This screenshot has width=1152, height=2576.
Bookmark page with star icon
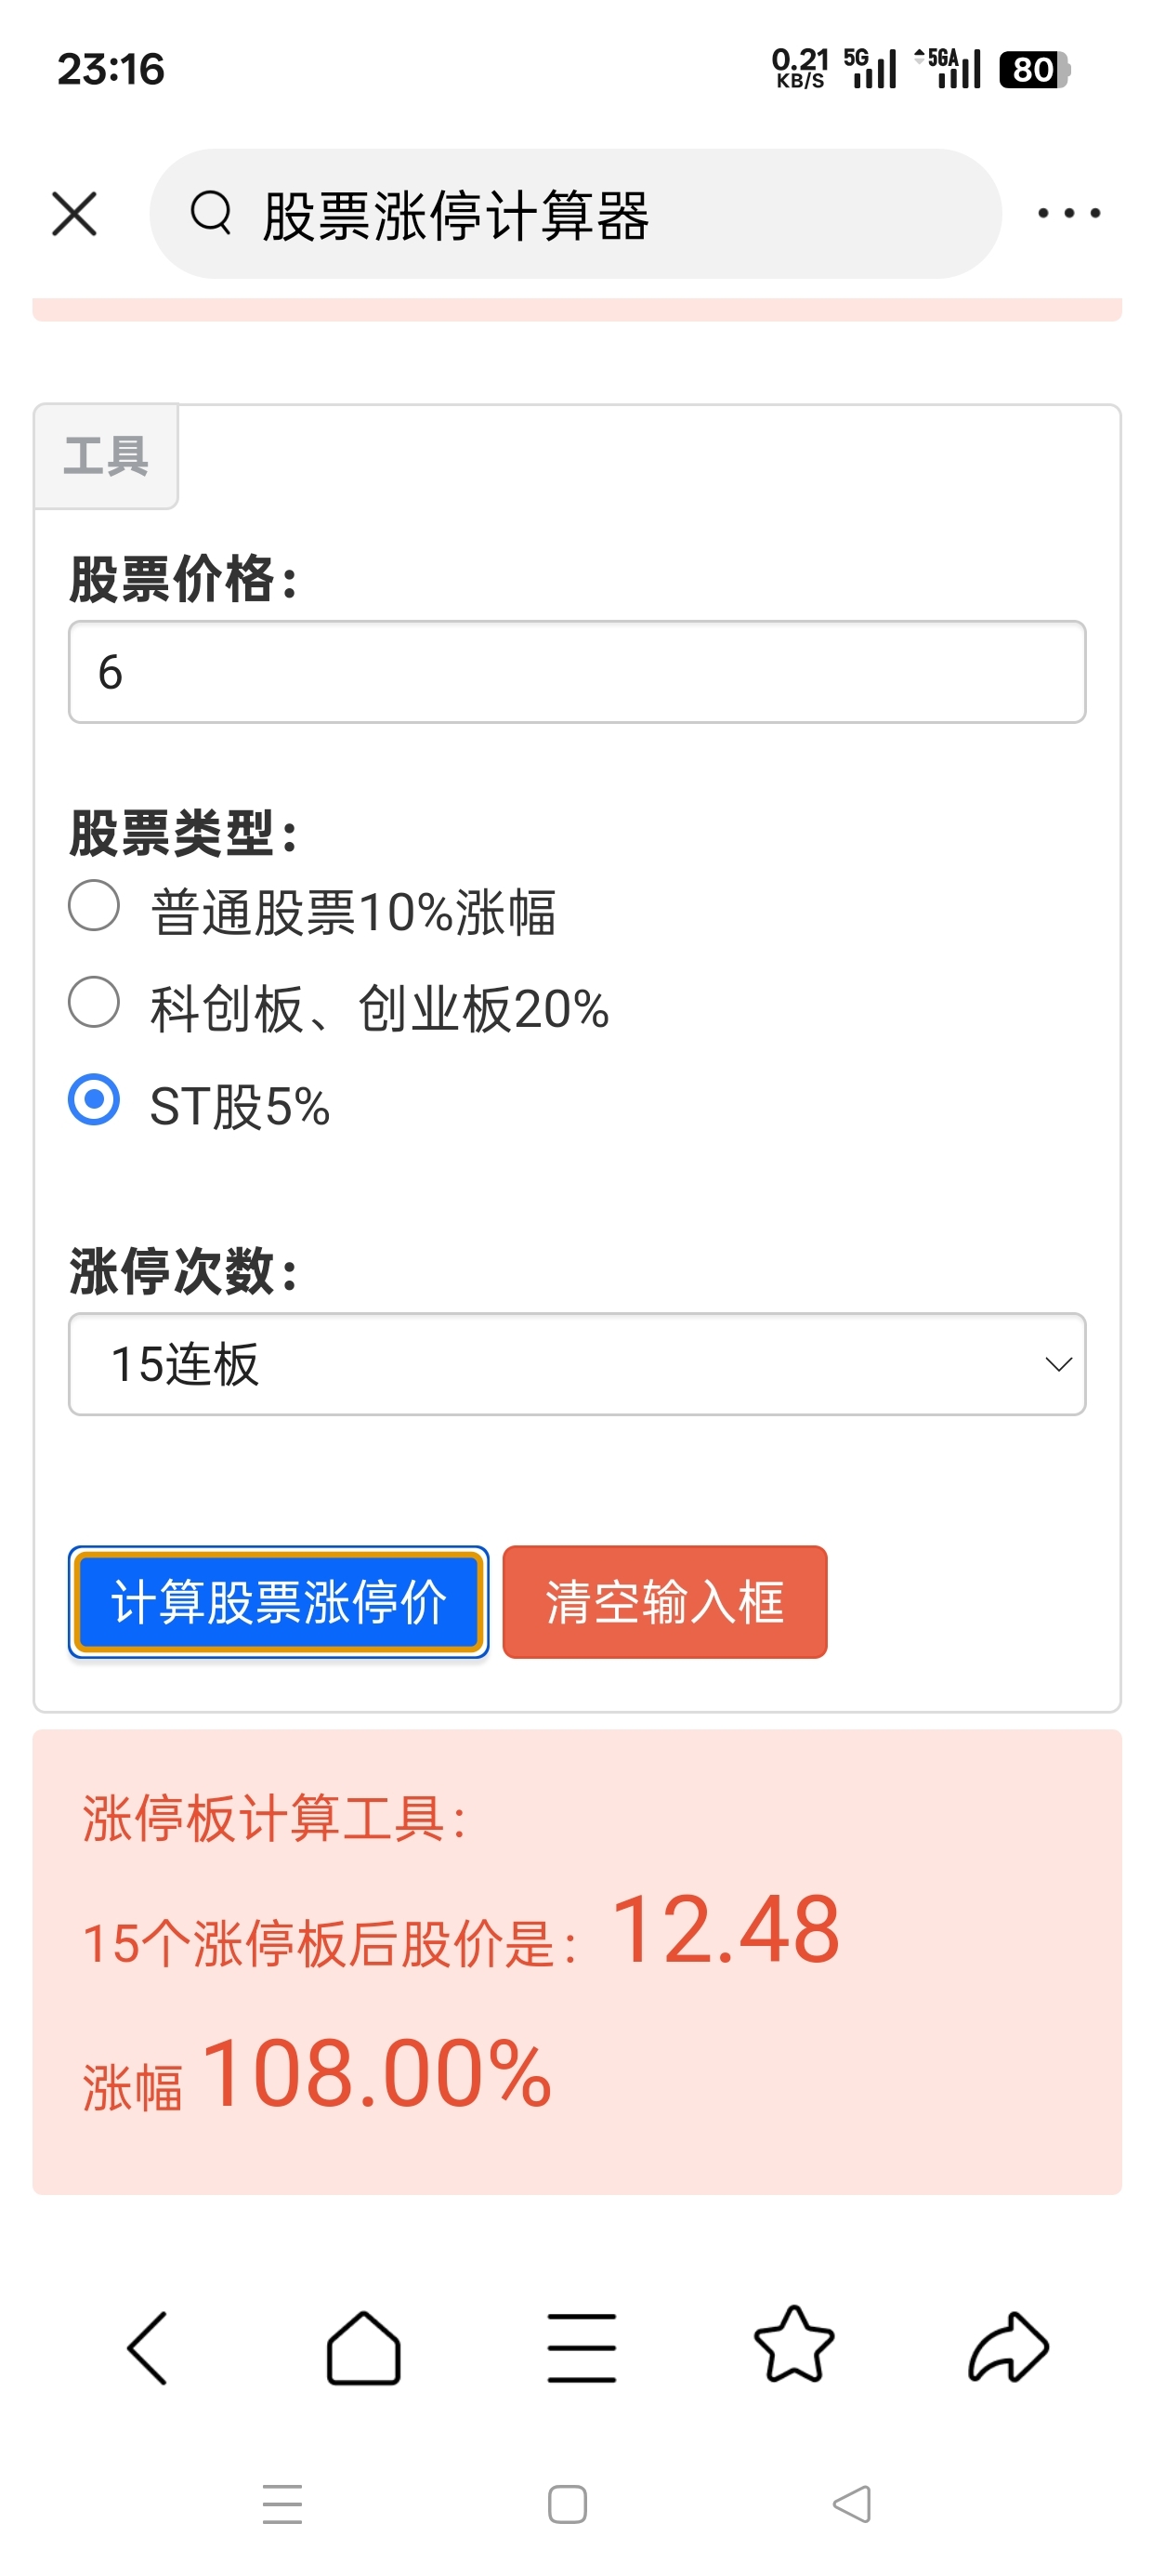(x=794, y=2344)
